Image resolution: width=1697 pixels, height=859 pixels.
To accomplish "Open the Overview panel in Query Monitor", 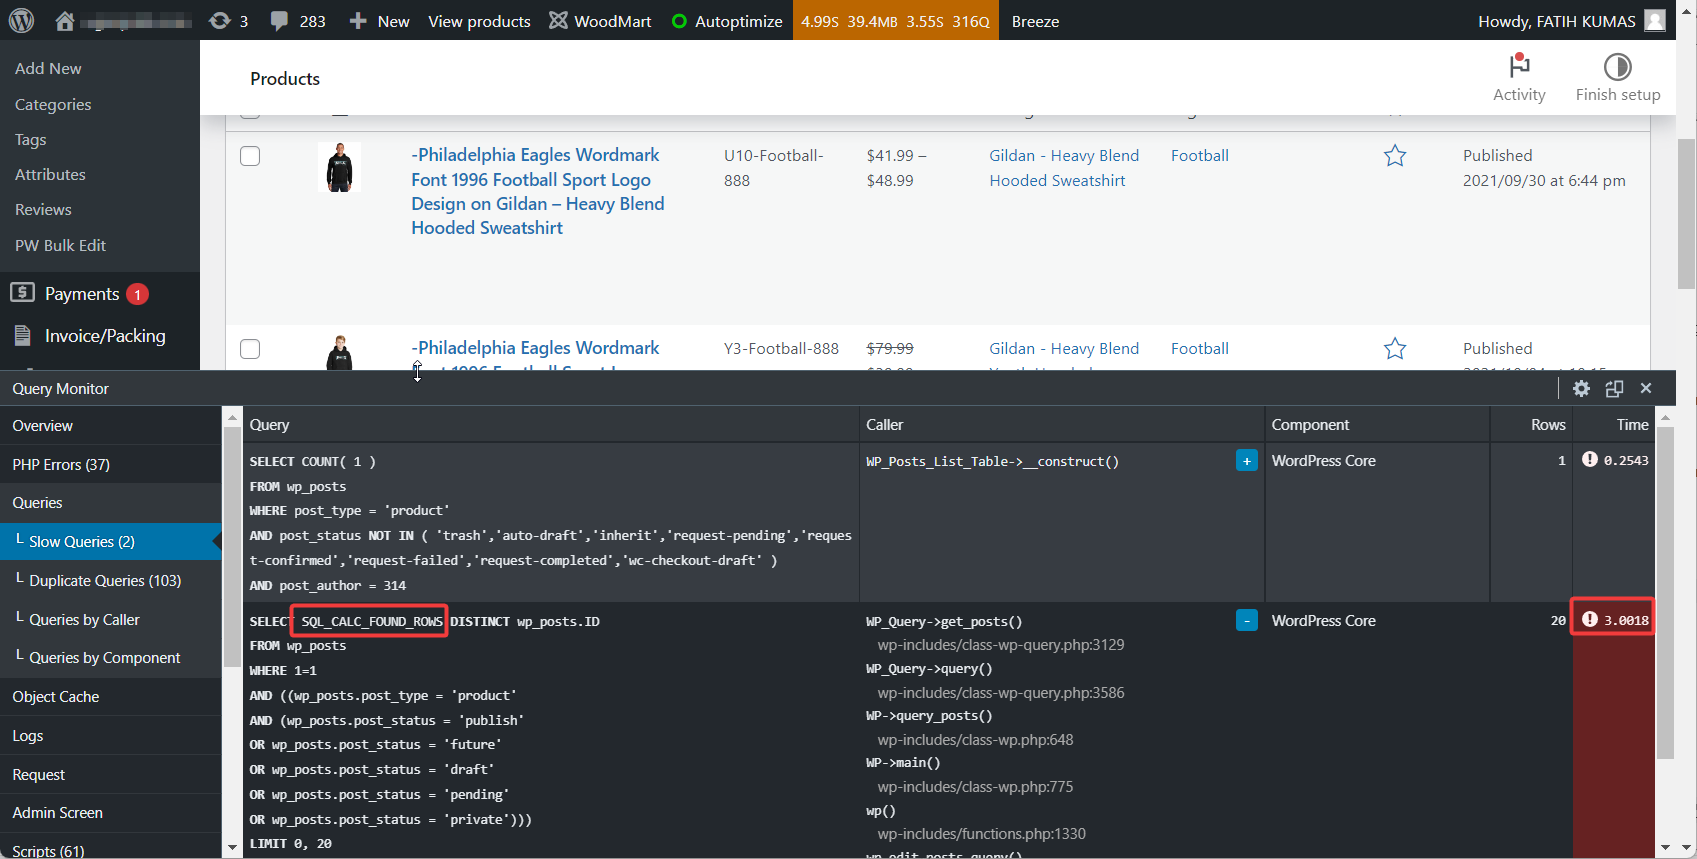I will coord(110,426).
